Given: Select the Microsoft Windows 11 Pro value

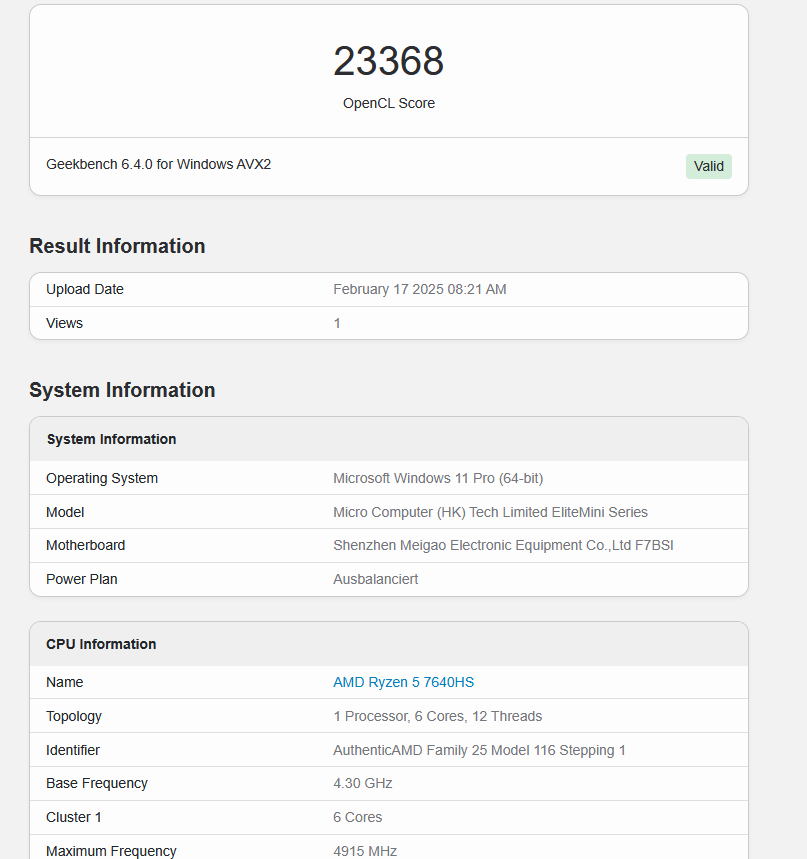Looking at the screenshot, I should coord(438,478).
